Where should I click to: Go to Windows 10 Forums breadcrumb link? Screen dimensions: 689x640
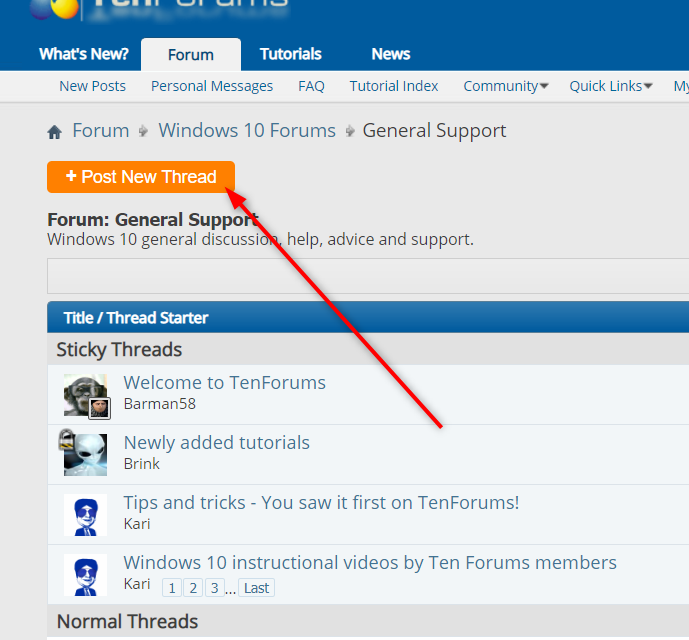pos(247,131)
